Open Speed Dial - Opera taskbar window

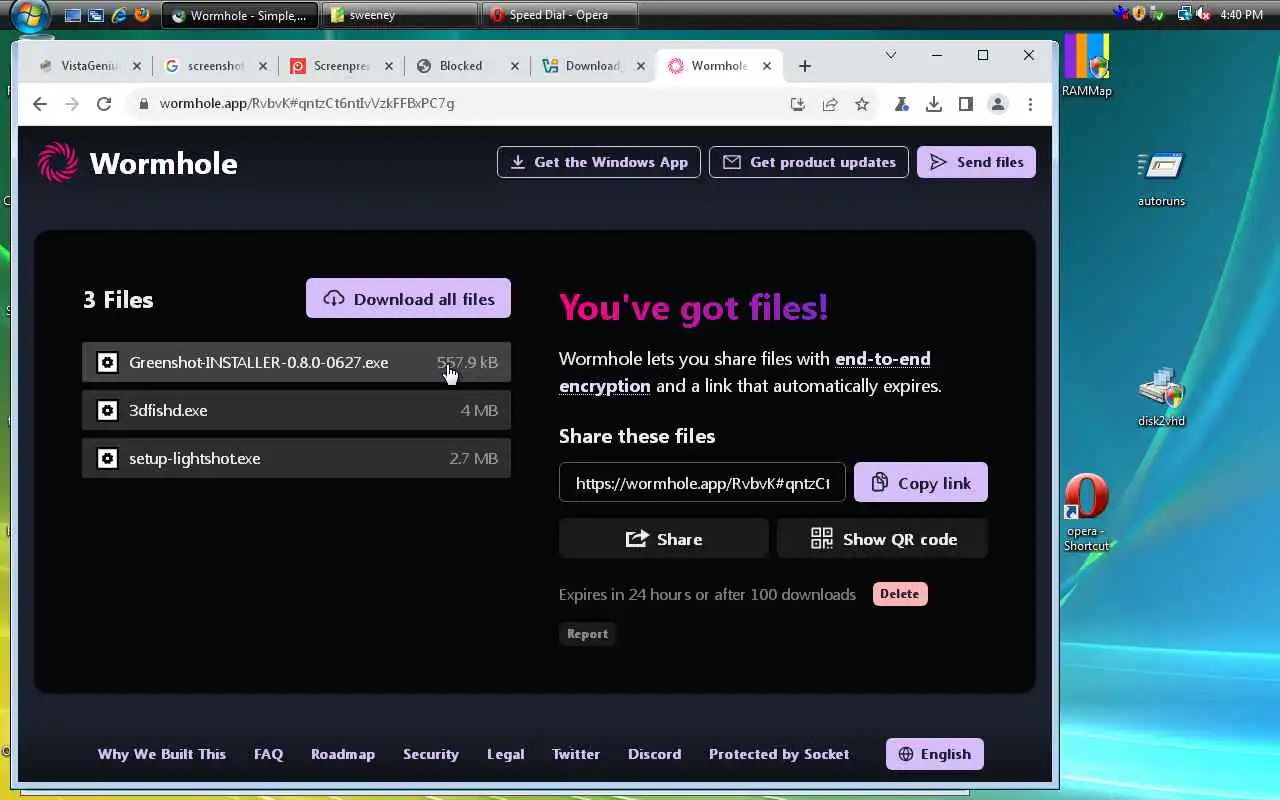pos(560,15)
